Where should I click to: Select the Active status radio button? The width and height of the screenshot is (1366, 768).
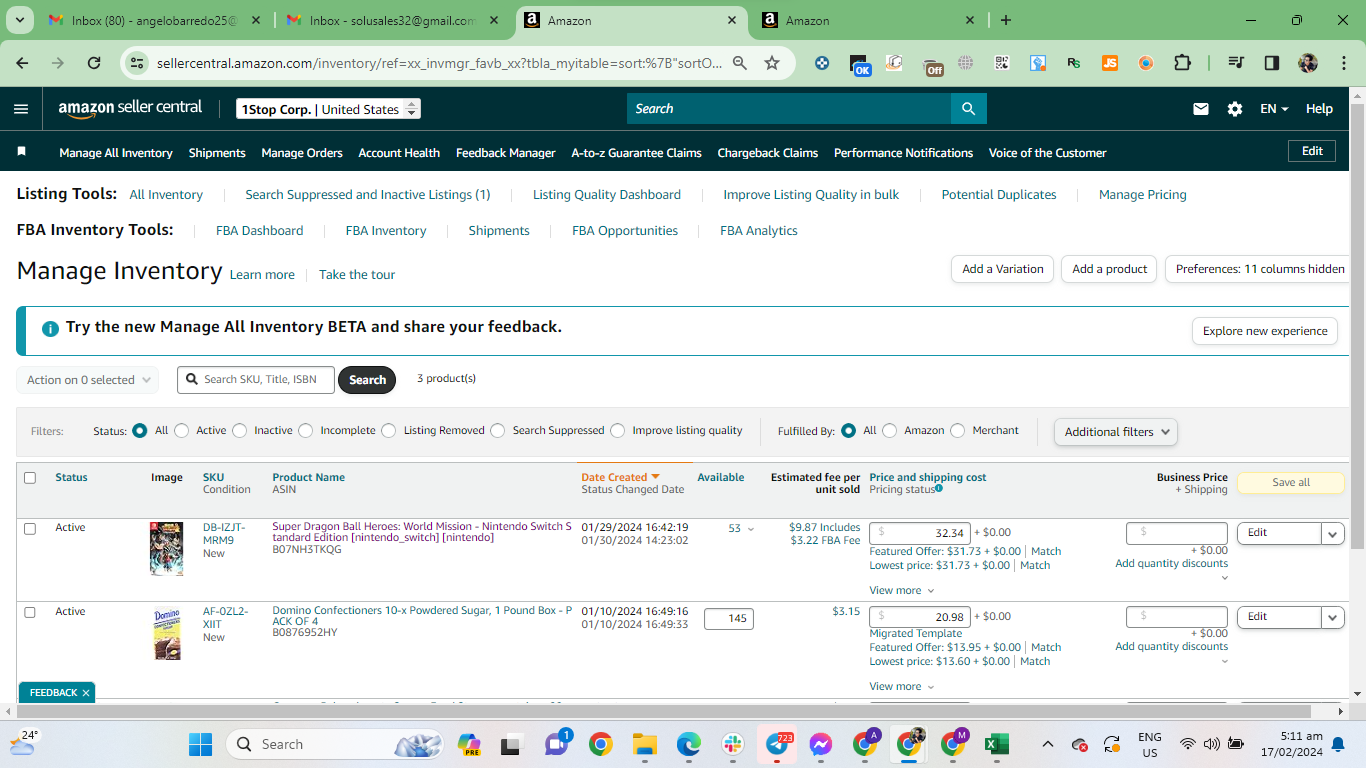click(x=182, y=431)
